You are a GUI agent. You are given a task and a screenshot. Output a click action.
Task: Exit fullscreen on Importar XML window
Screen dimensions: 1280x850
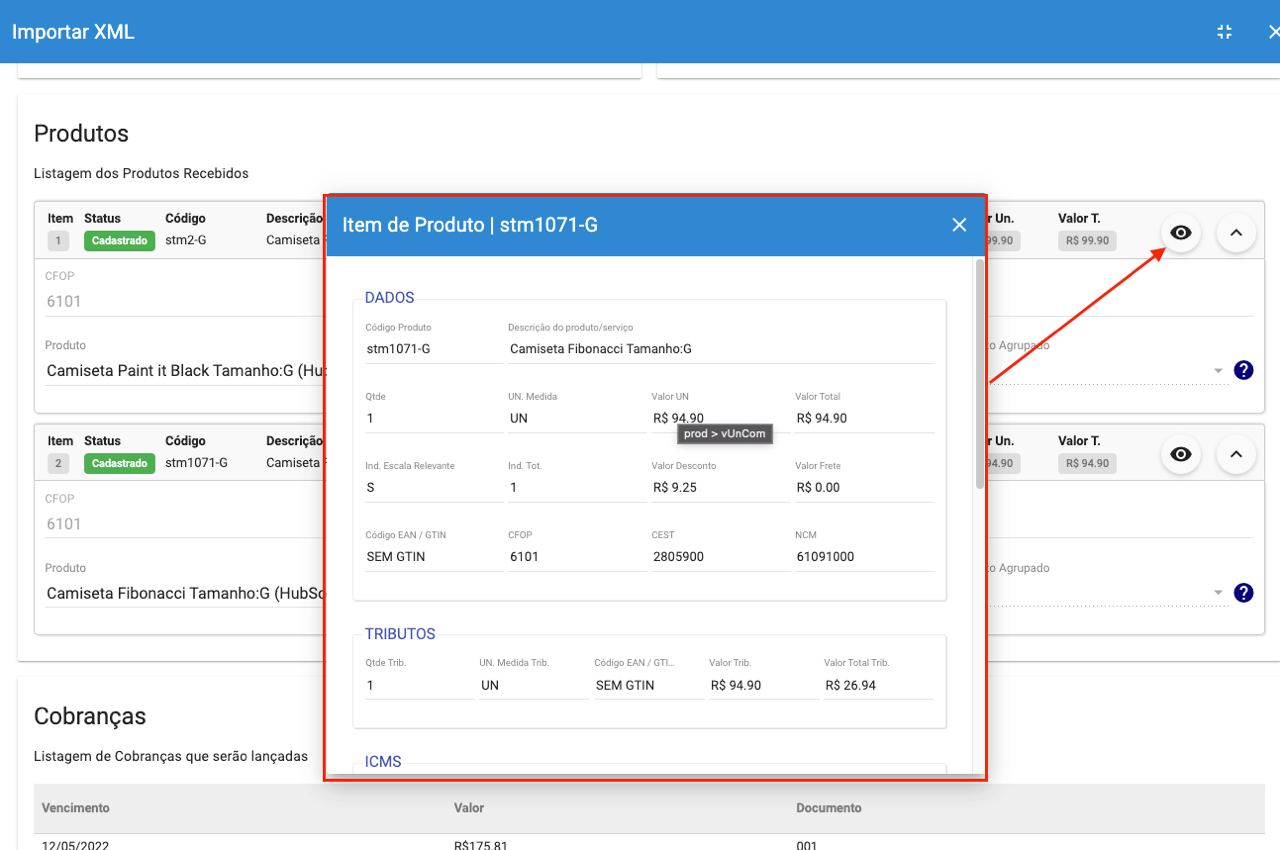(x=1224, y=32)
